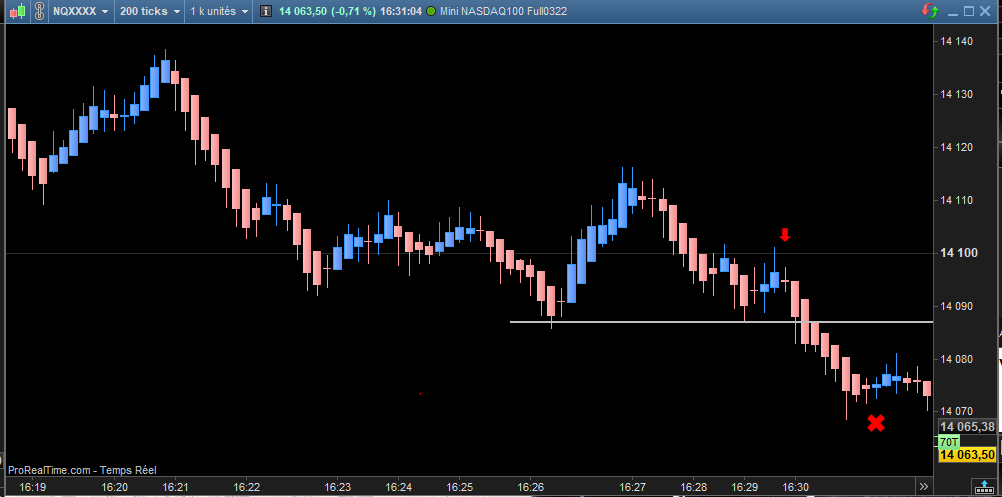Click the 14 130 price axis label
1002x497 pixels.
click(957, 95)
